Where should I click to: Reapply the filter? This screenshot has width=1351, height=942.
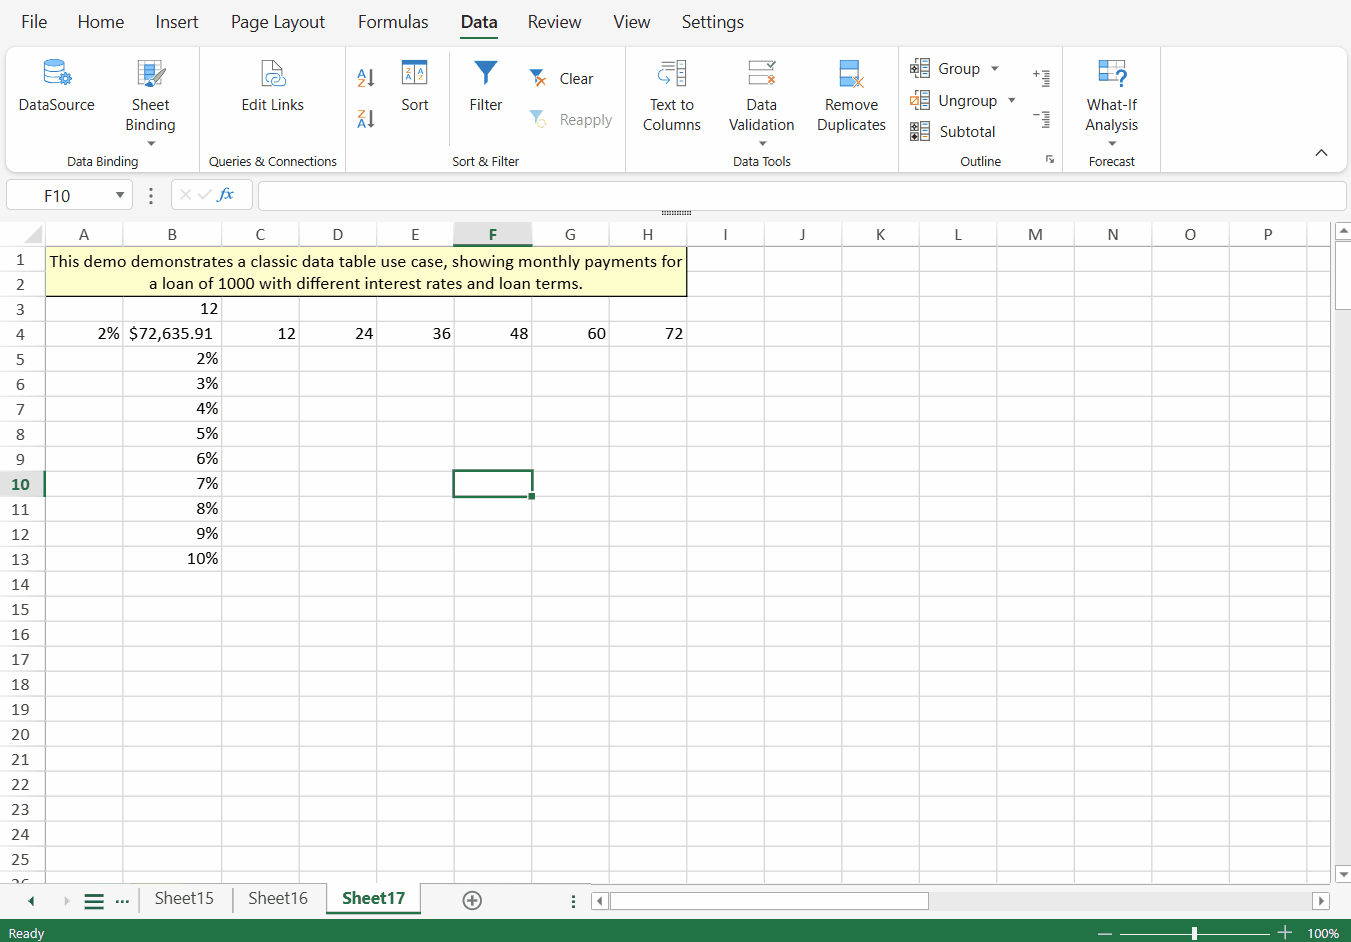(x=570, y=120)
